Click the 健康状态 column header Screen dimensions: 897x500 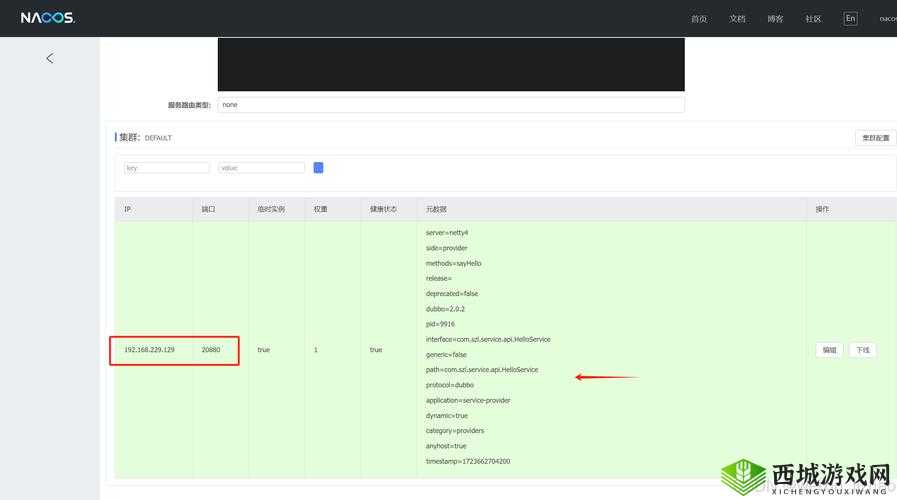coord(383,209)
